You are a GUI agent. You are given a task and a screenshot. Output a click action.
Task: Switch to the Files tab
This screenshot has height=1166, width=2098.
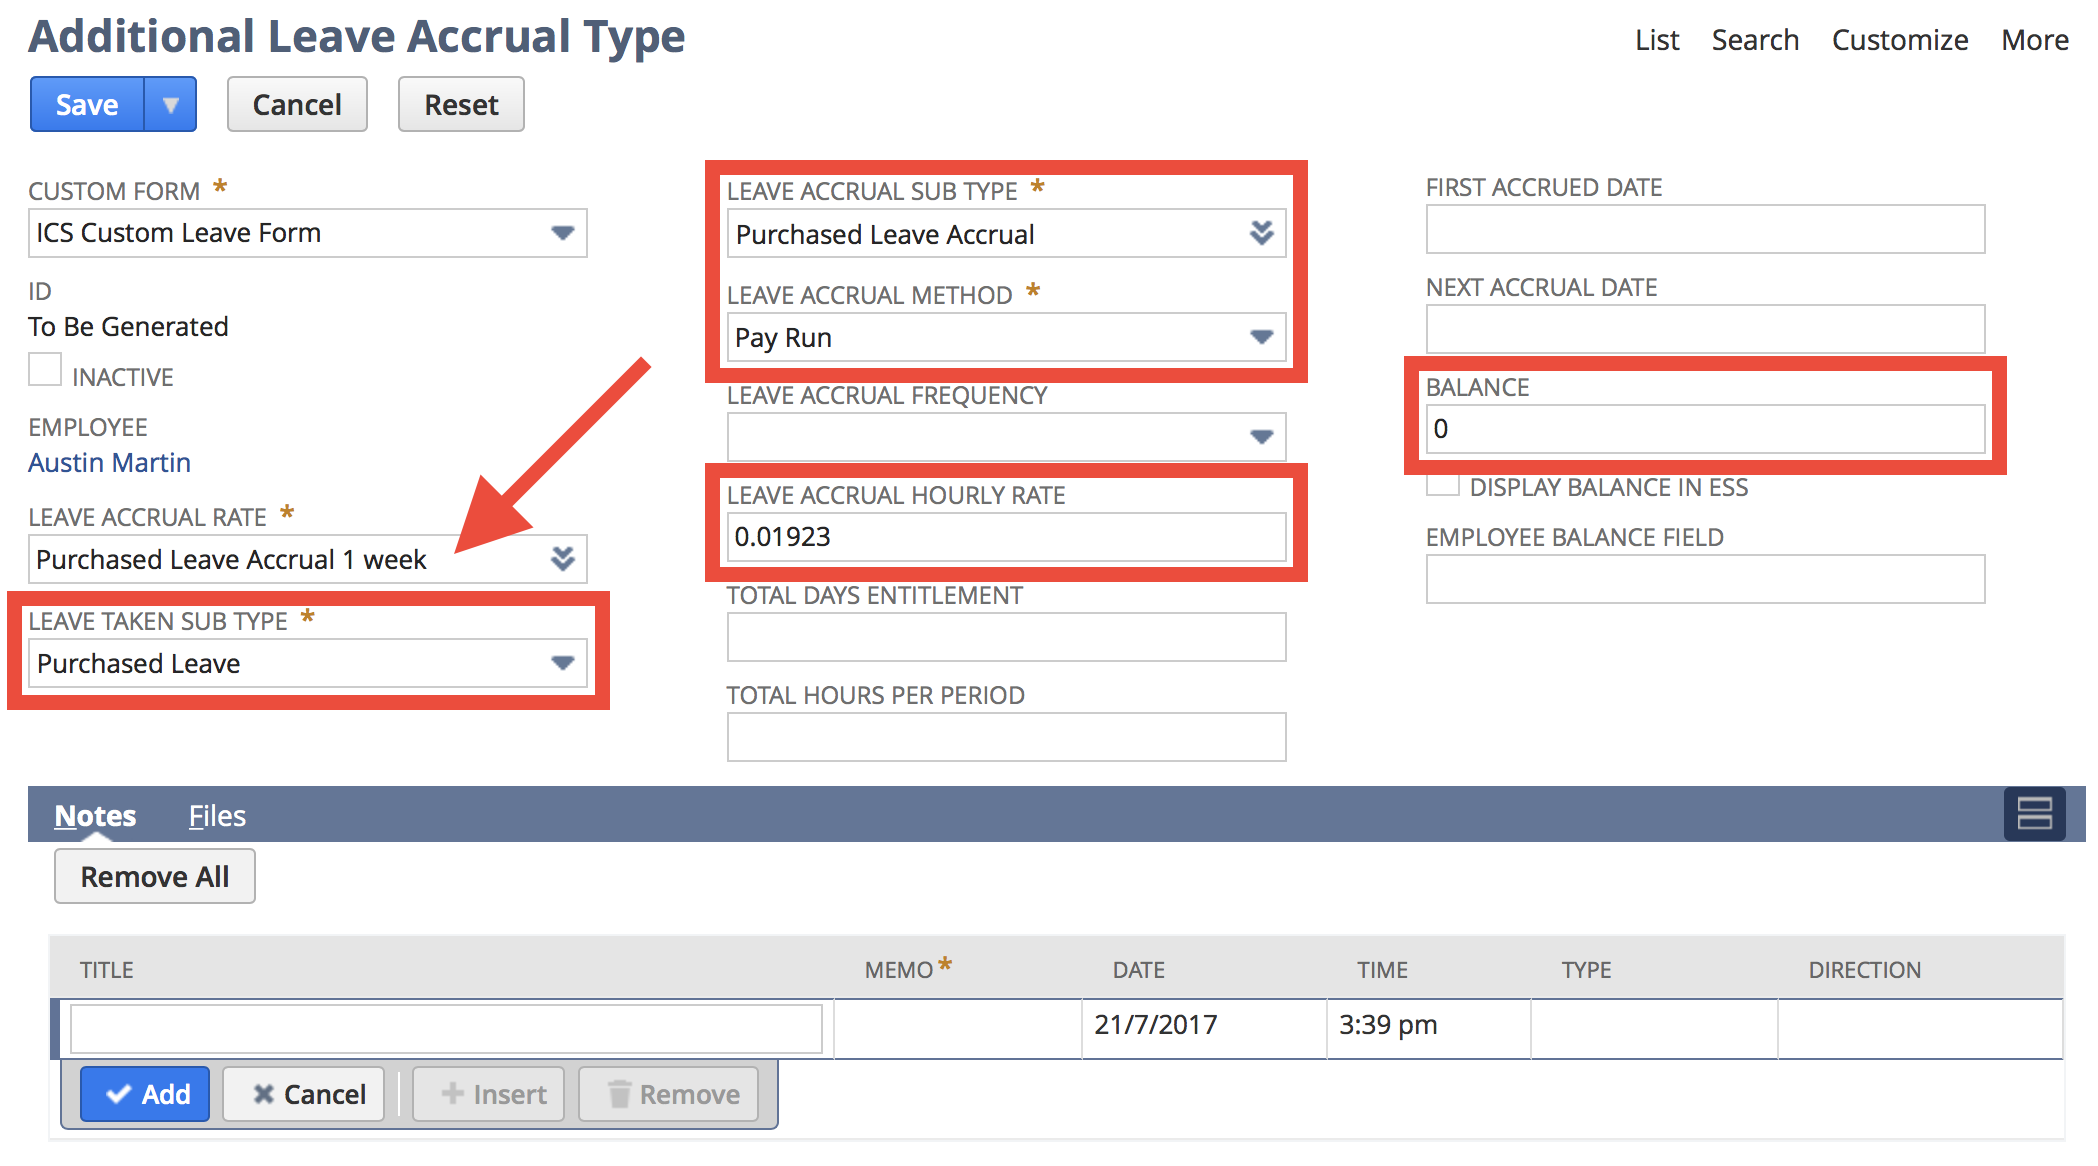click(x=216, y=815)
